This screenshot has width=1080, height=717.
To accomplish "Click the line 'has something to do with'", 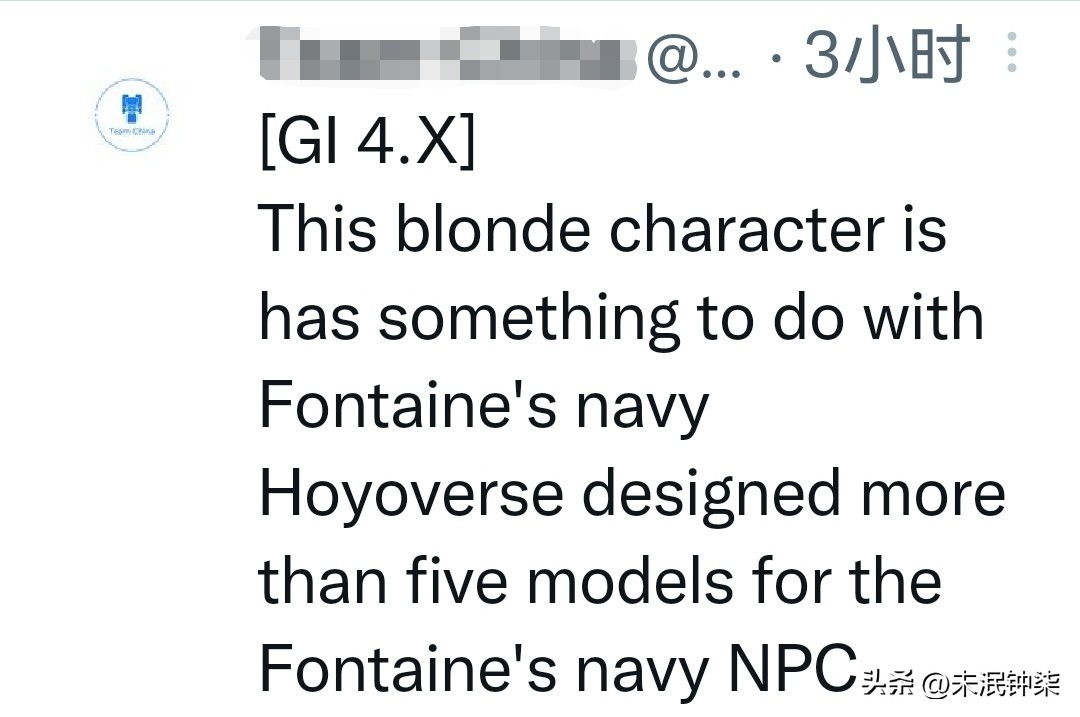I will click(621, 317).
